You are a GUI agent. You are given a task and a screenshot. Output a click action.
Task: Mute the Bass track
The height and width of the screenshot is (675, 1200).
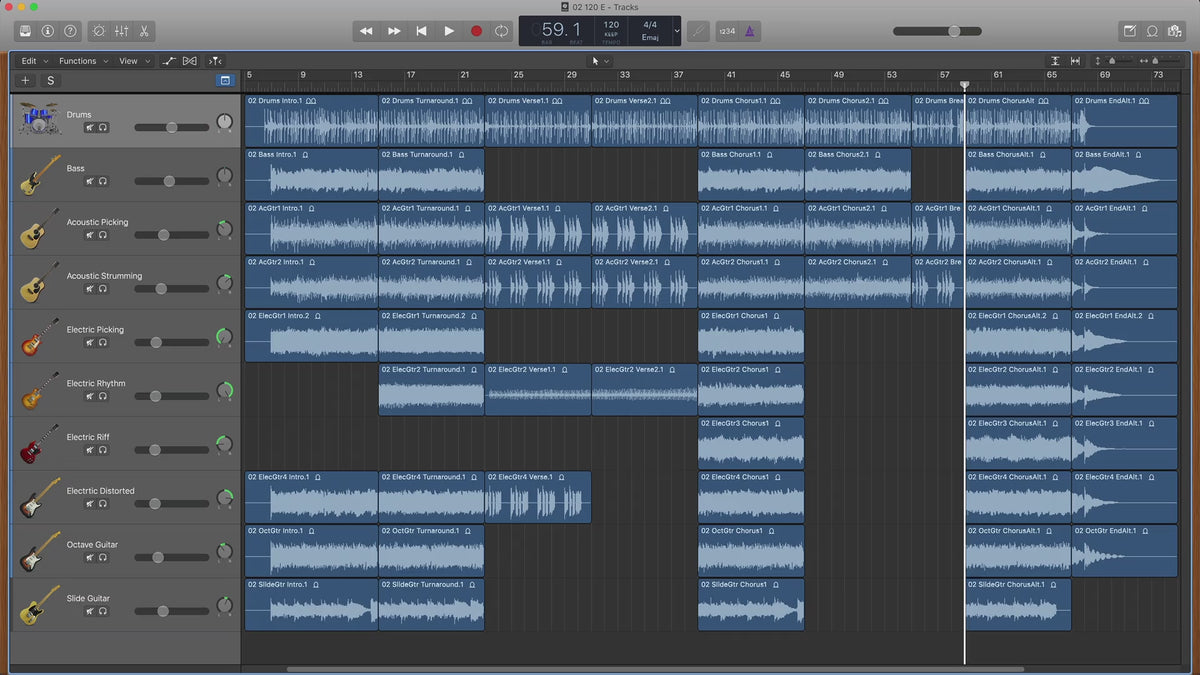pos(89,181)
